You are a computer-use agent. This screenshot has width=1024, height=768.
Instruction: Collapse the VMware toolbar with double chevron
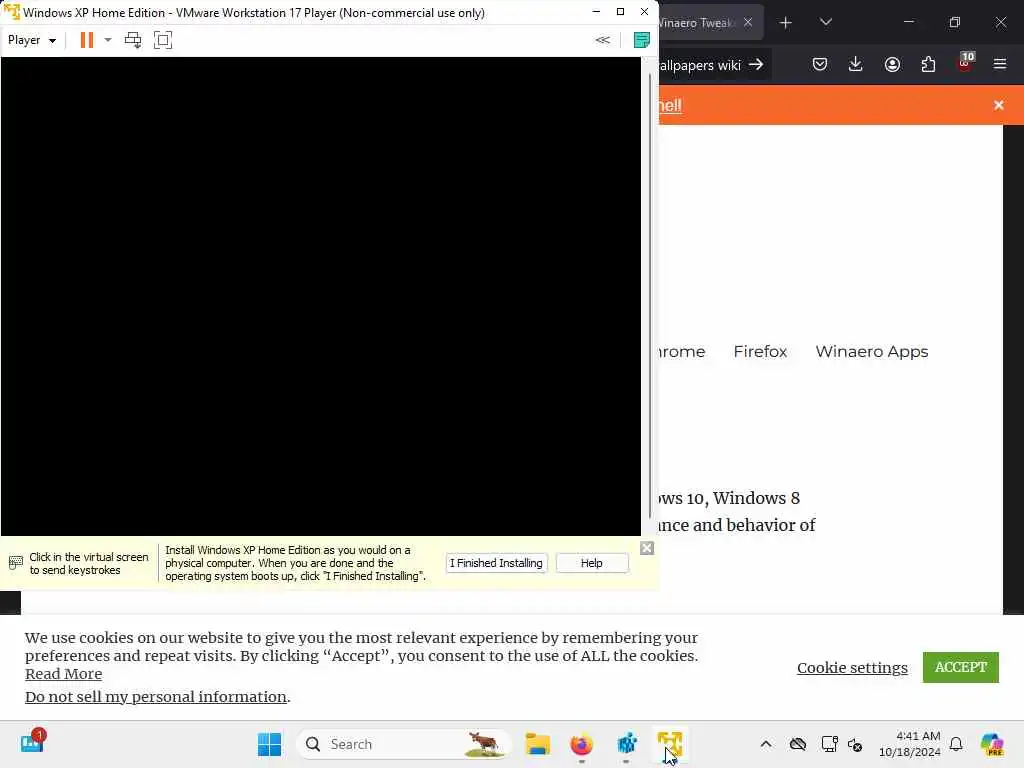pyautogui.click(x=602, y=40)
